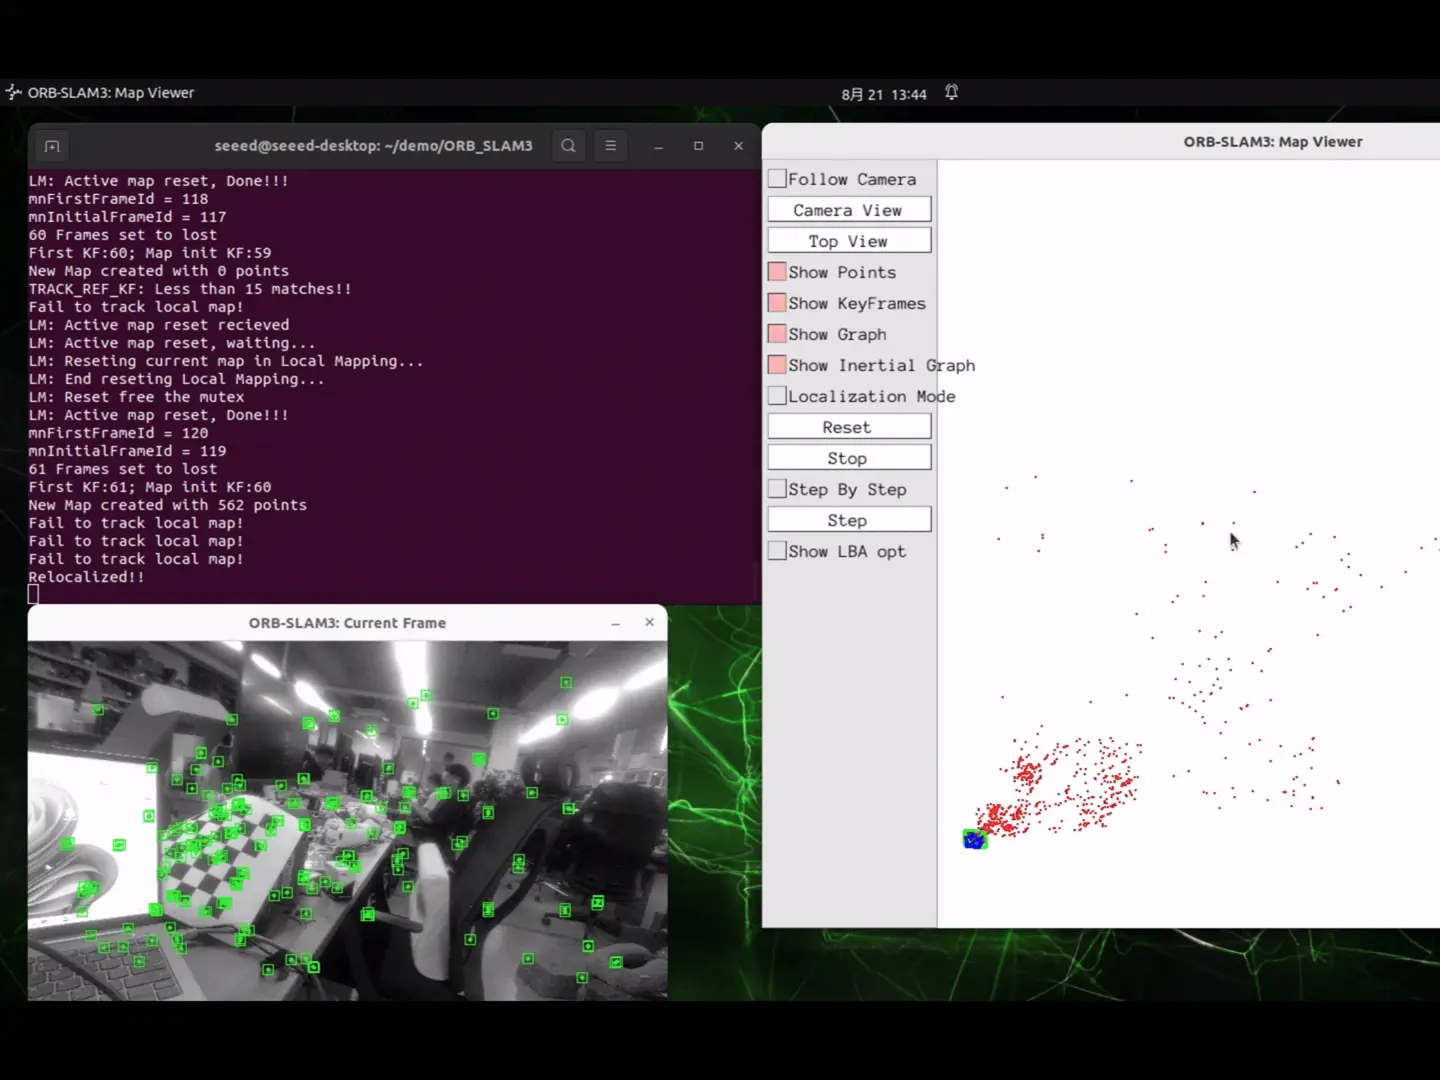Image resolution: width=1440 pixels, height=1080 pixels.
Task: Click the blue keyframe marker in map
Action: (x=974, y=840)
